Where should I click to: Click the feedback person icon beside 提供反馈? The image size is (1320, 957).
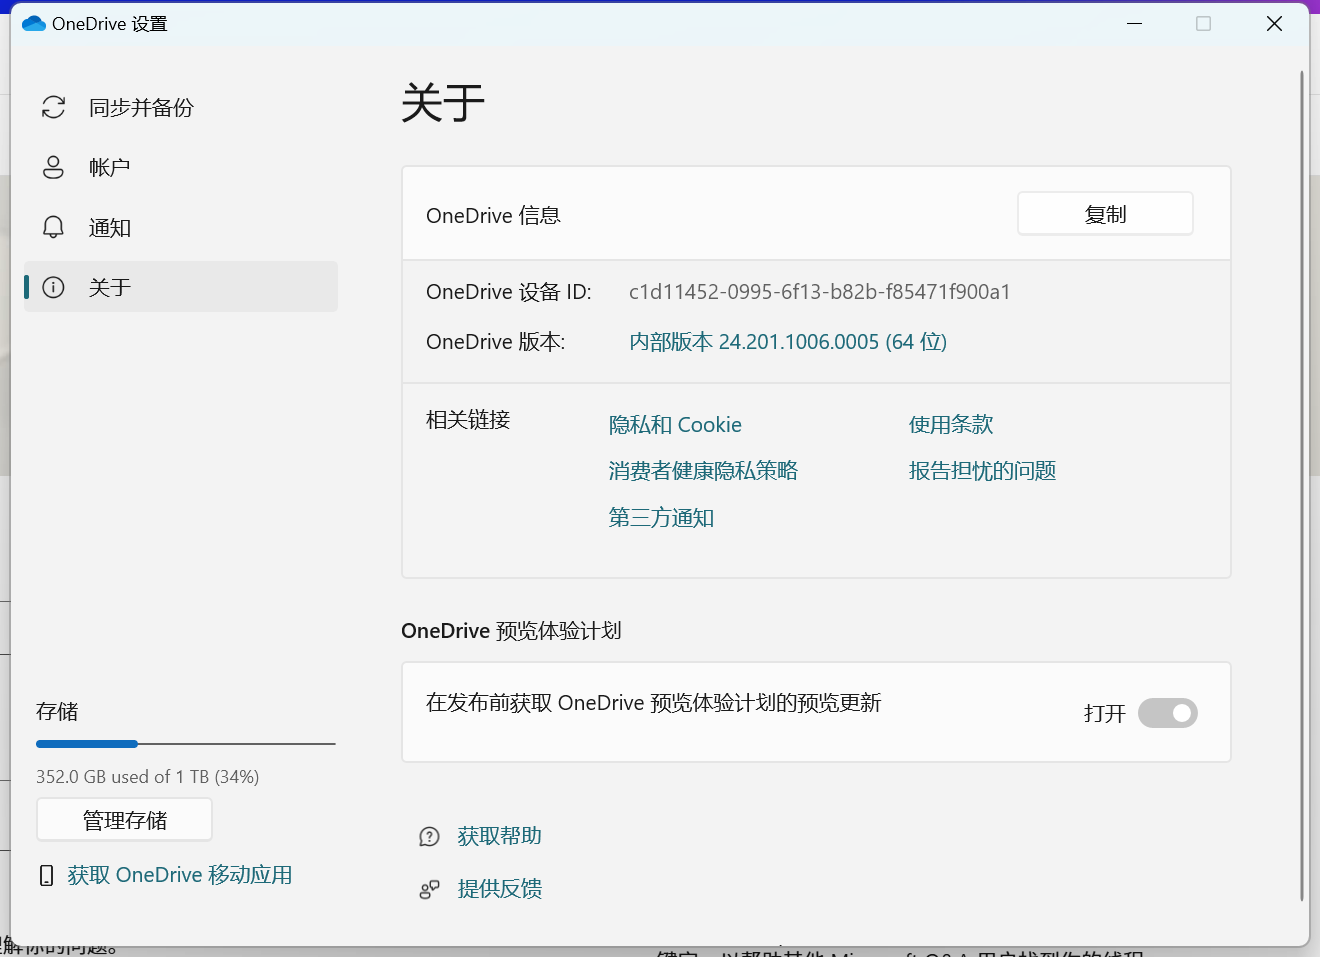pos(429,890)
